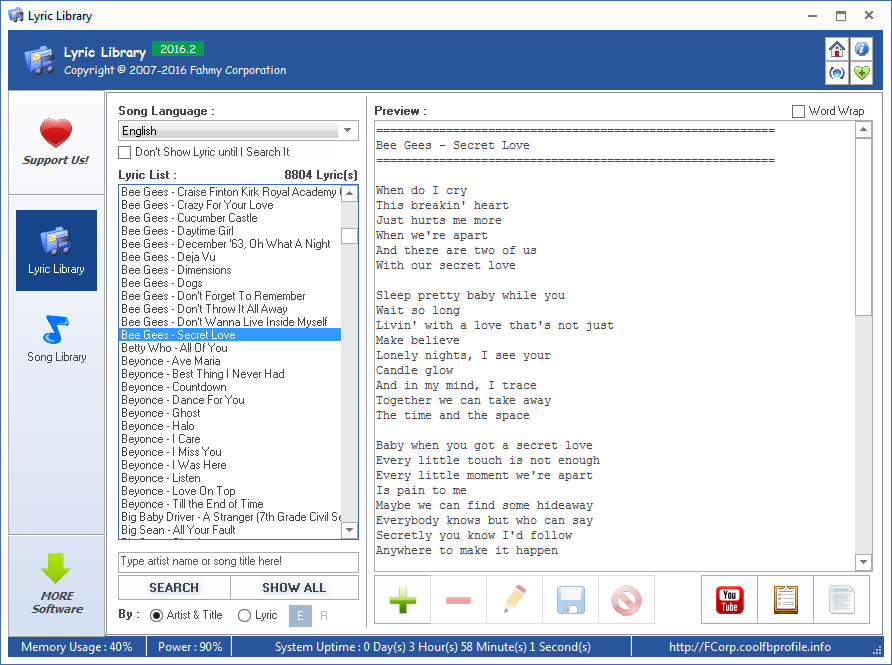Select Big Sean - All Your Fault
The height and width of the screenshot is (665, 892).
pyautogui.click(x=230, y=530)
